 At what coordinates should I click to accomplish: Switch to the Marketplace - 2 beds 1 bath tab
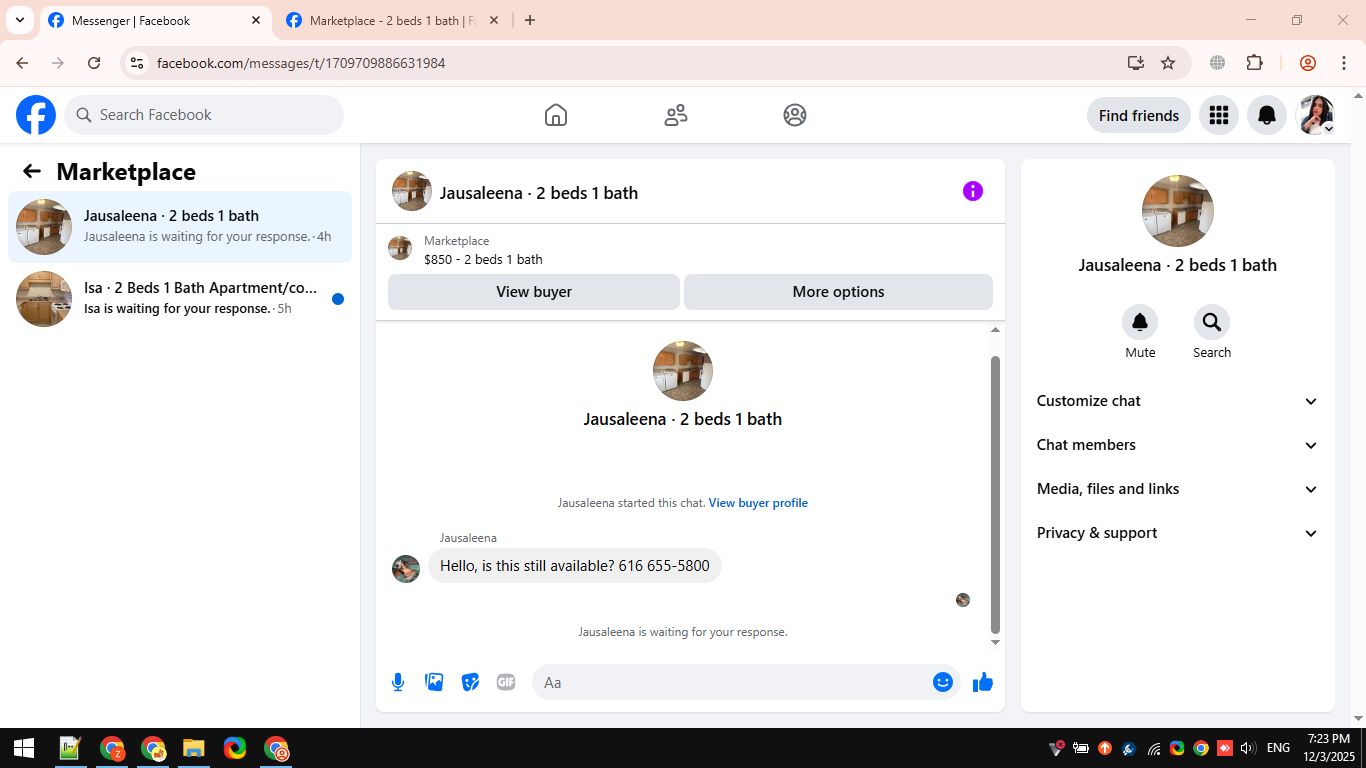point(393,21)
